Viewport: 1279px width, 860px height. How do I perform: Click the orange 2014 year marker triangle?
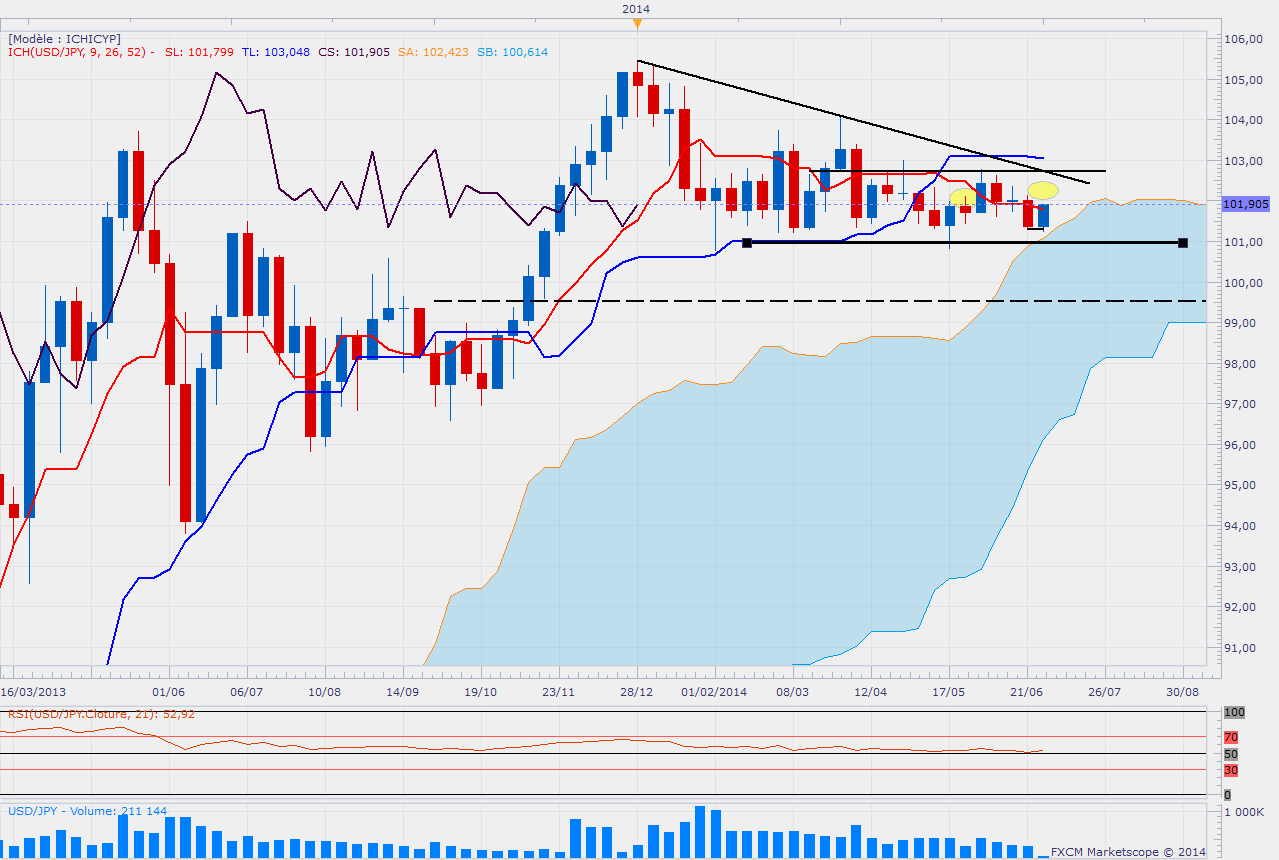coord(636,22)
